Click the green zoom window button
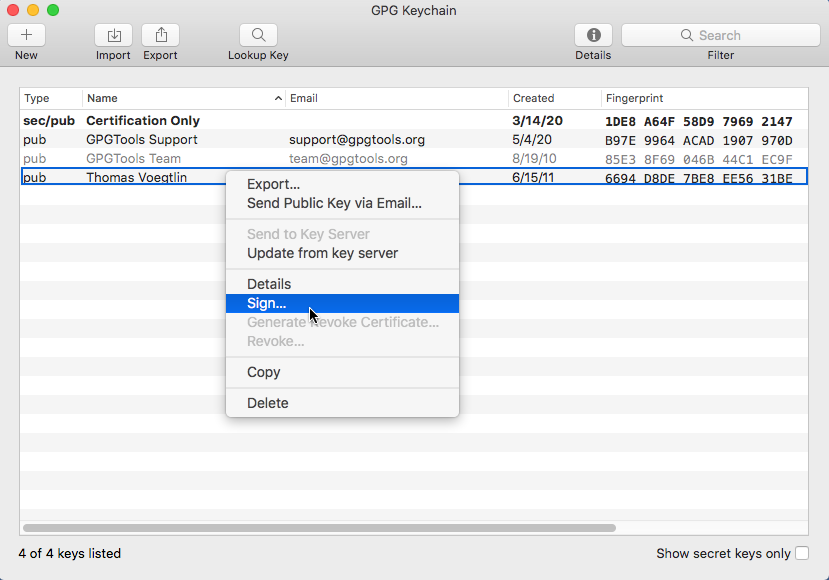Screen dimensions: 829x580 53,10
